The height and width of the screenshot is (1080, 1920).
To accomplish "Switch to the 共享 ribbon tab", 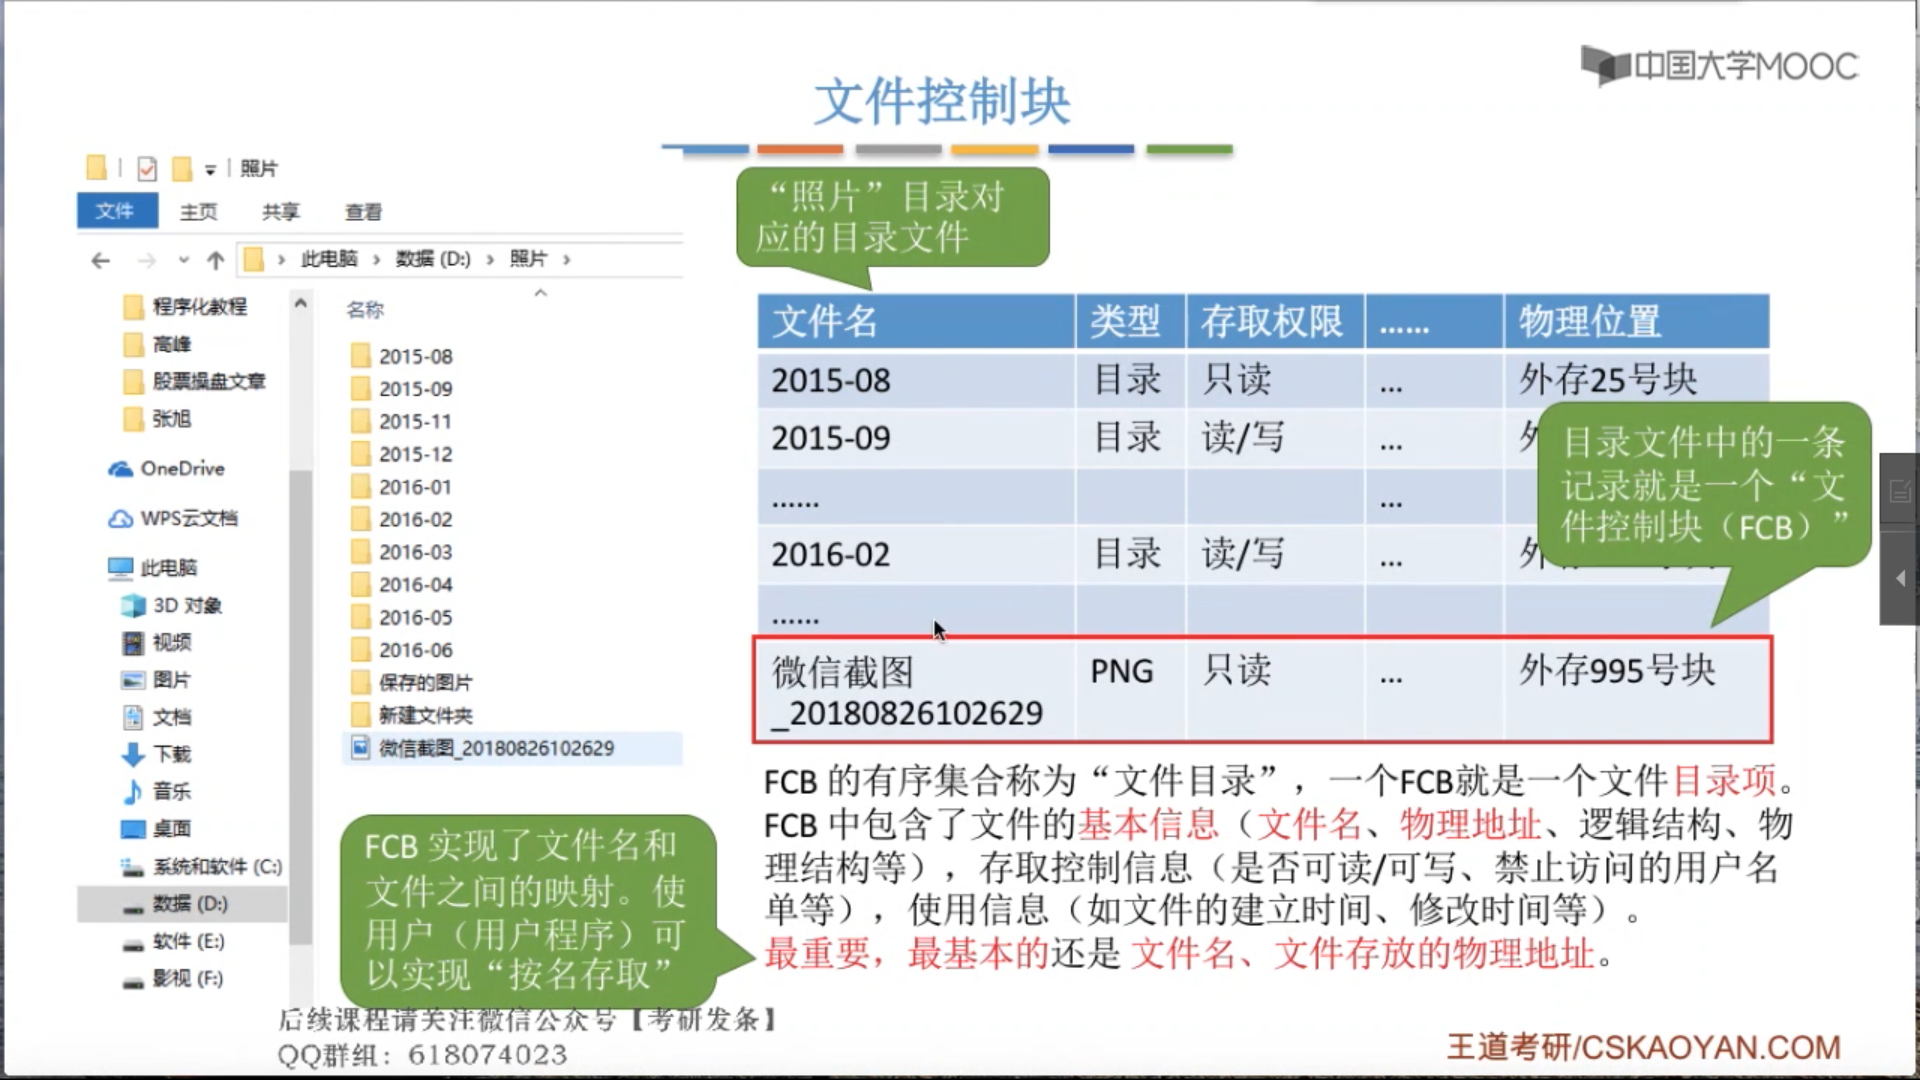I will coord(280,212).
